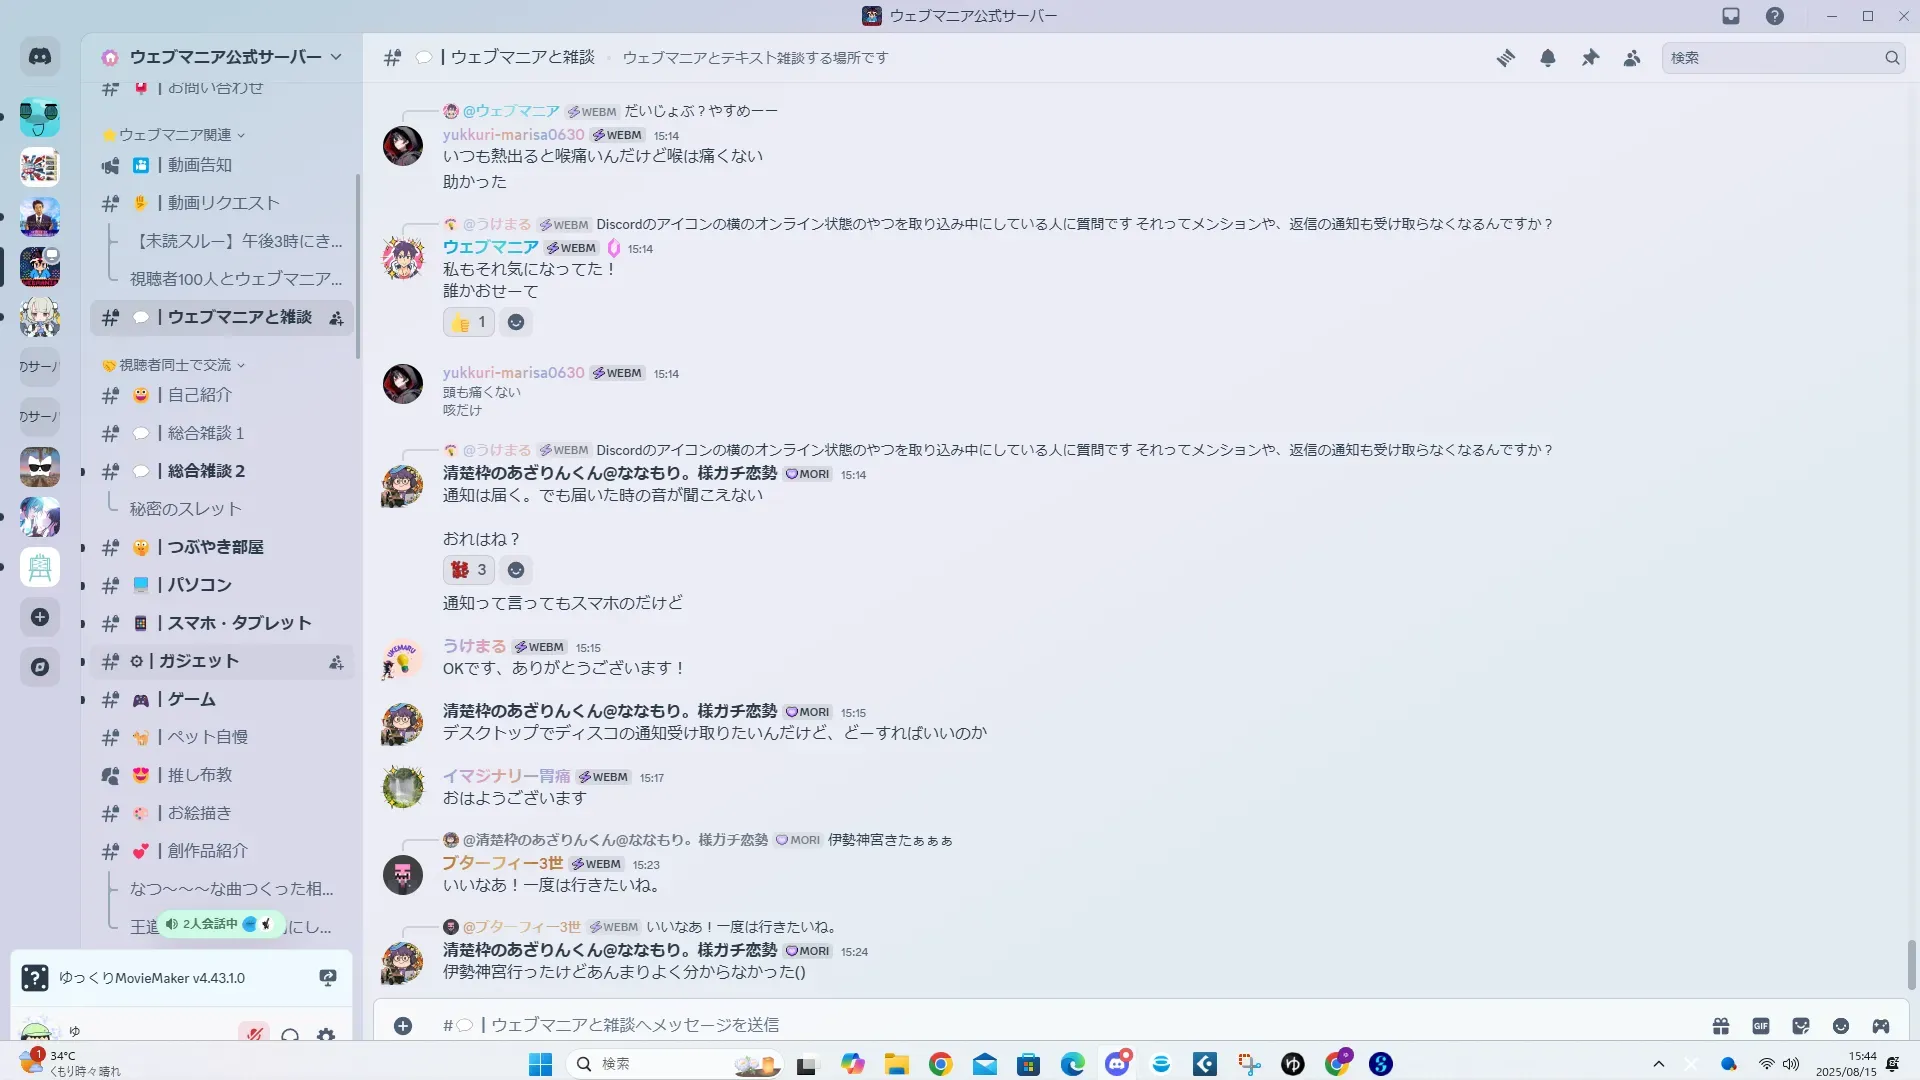Viewport: 1920px width, 1080px height.
Task: Toggle the muted microphone button
Action: click(x=254, y=1034)
